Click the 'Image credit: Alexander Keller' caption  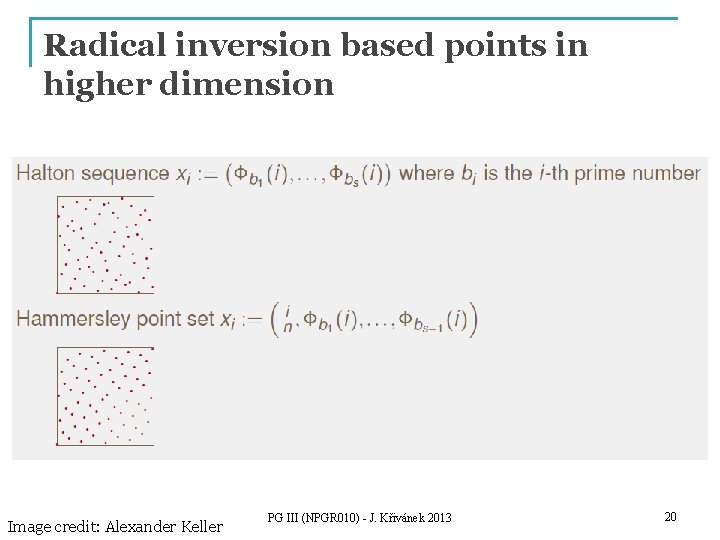pos(115,526)
